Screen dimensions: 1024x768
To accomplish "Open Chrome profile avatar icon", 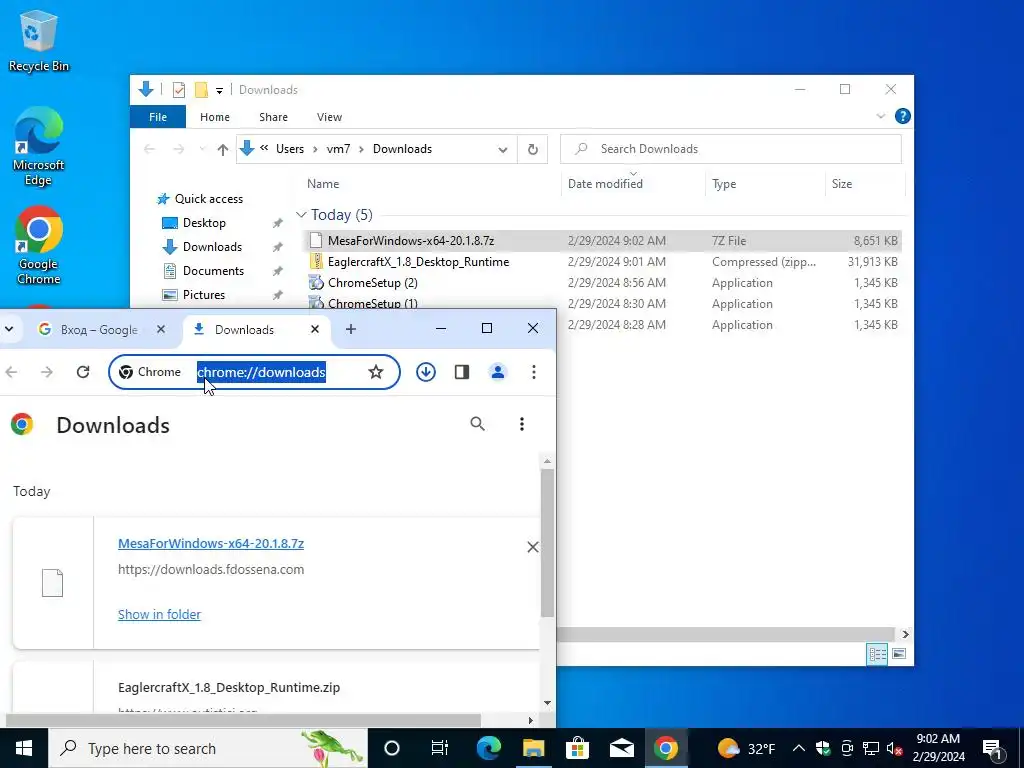I will click(x=498, y=372).
